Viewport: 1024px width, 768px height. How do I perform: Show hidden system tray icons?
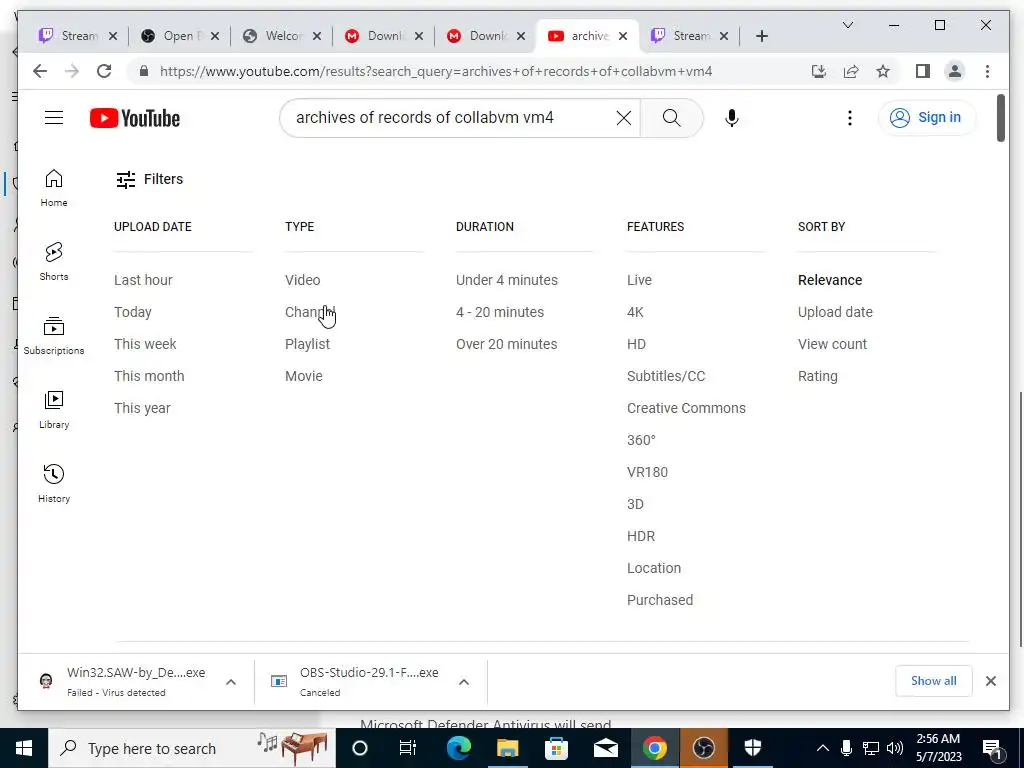click(x=823, y=748)
